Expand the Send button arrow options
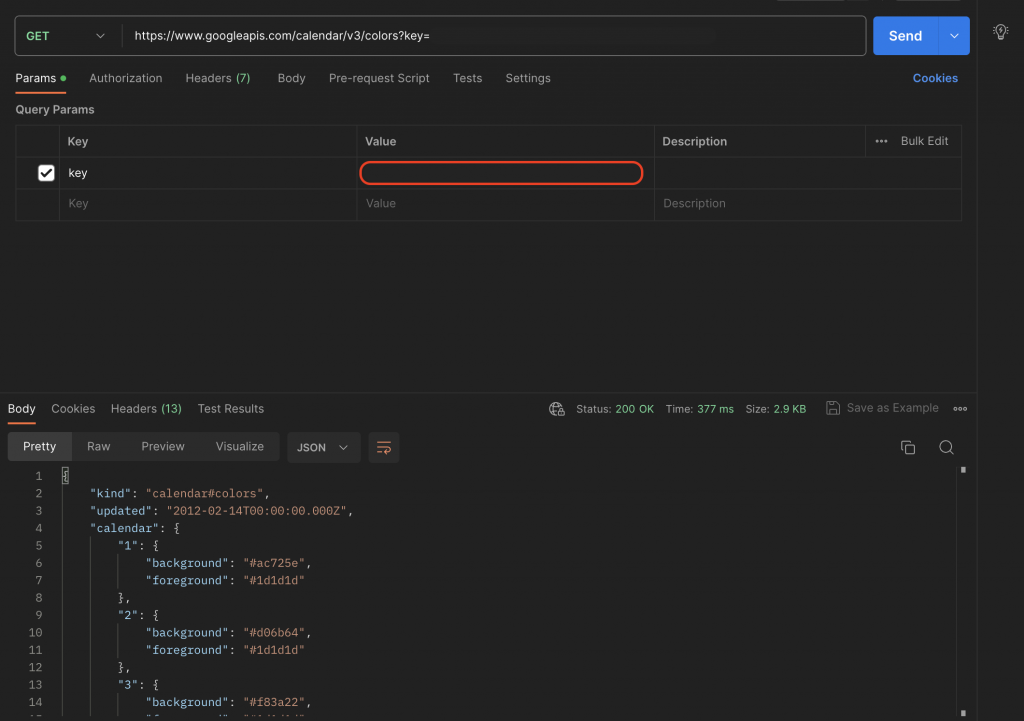The width and height of the screenshot is (1024, 721). [954, 36]
